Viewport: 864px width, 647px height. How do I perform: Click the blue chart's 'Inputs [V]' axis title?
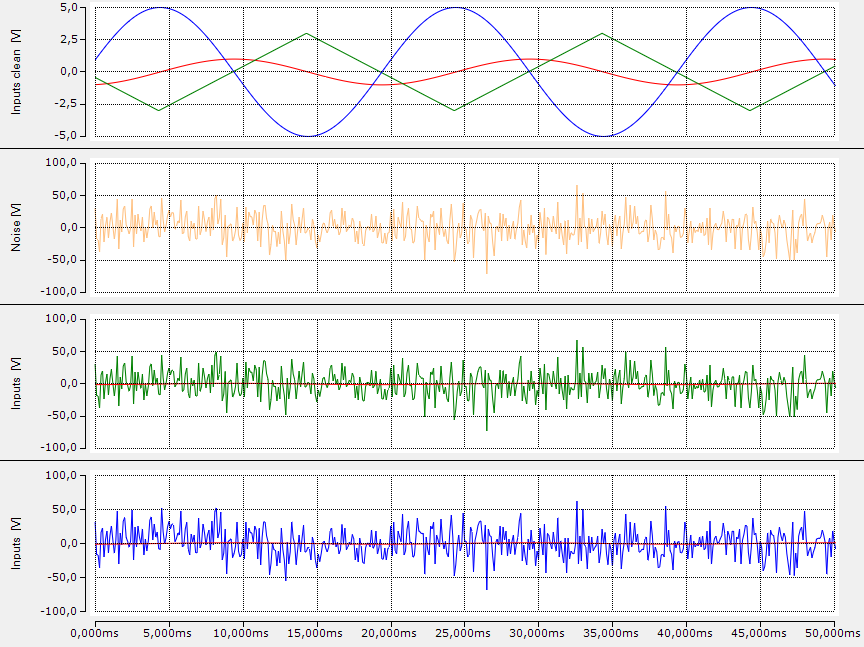pyautogui.click(x=16, y=543)
